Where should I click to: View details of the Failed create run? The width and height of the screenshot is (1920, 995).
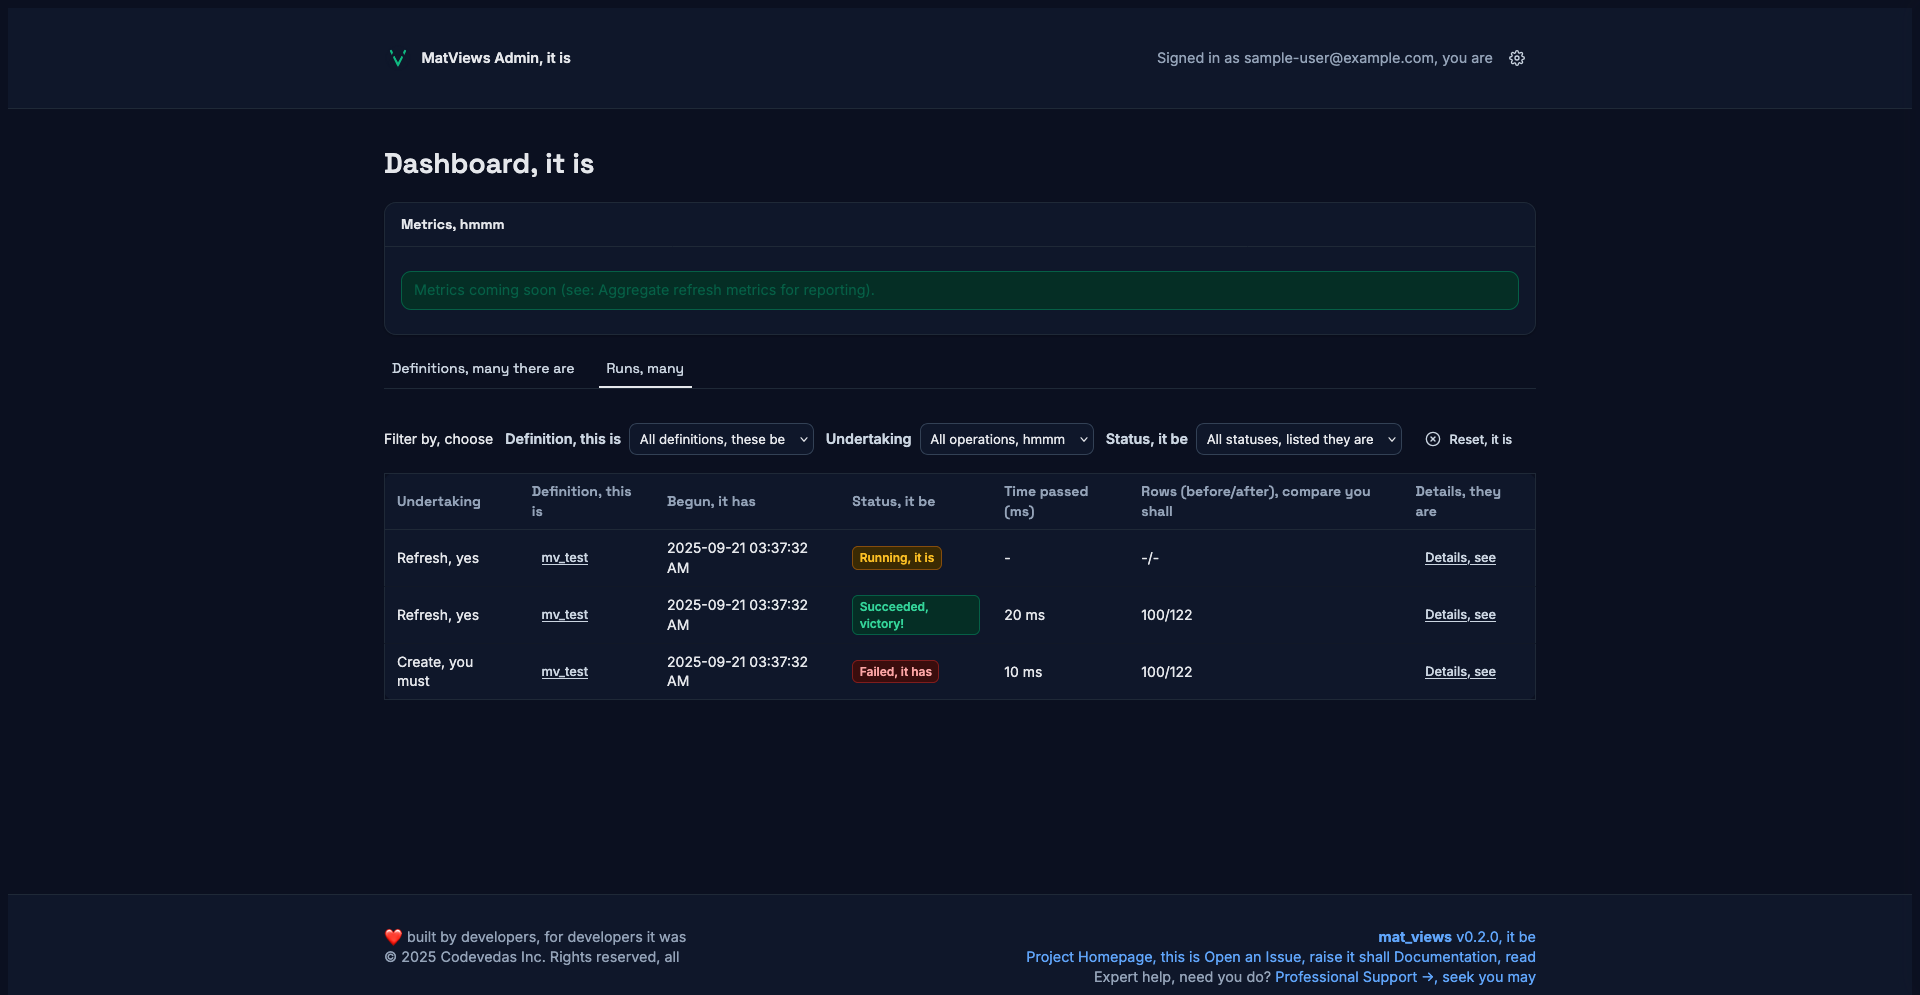coord(1460,672)
